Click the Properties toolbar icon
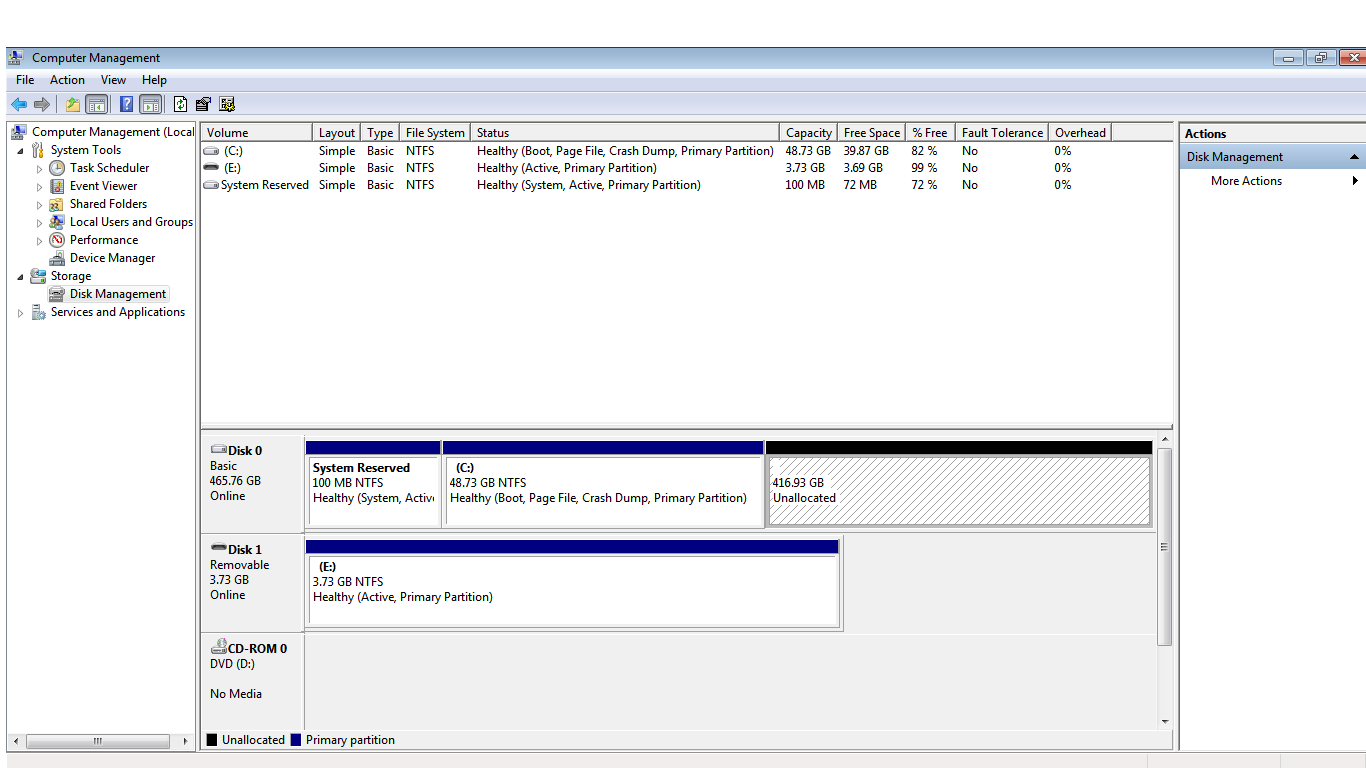 click(x=203, y=104)
